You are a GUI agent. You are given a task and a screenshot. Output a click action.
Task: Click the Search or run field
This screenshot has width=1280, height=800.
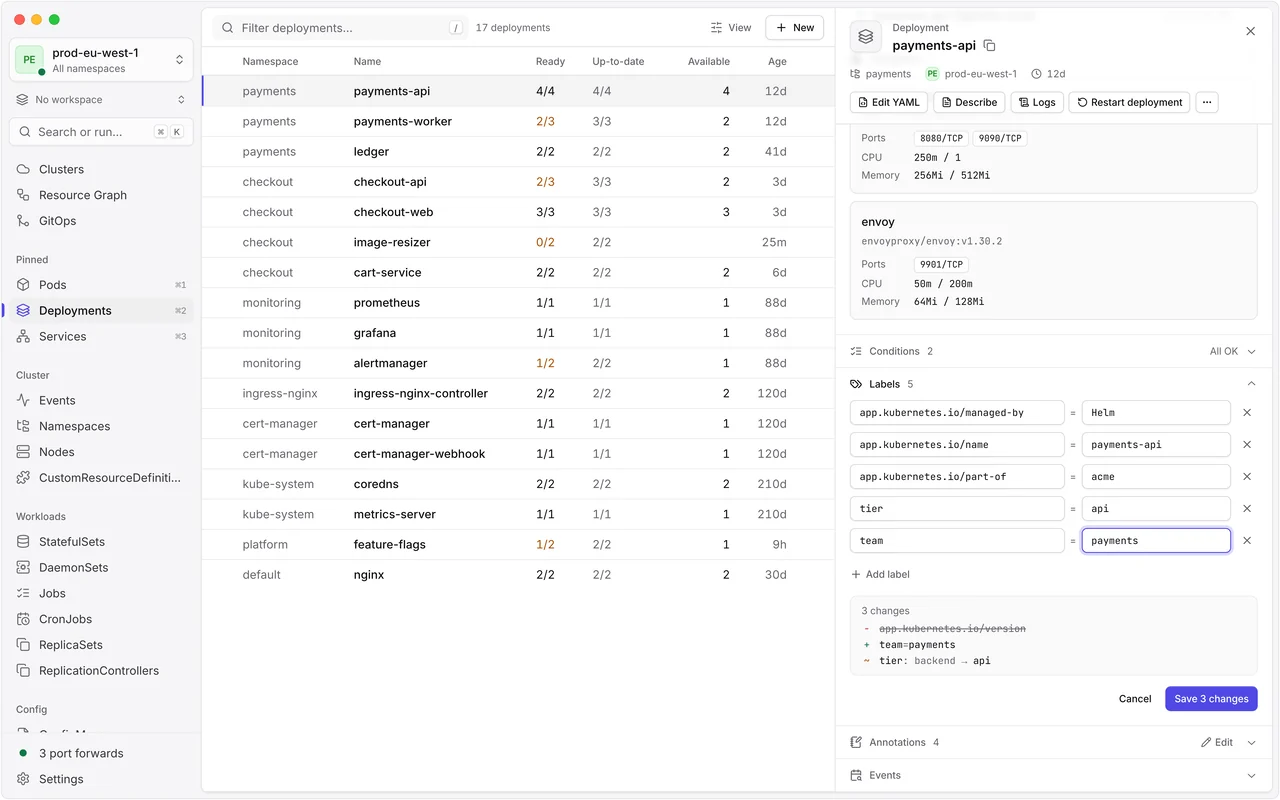[x=101, y=132]
